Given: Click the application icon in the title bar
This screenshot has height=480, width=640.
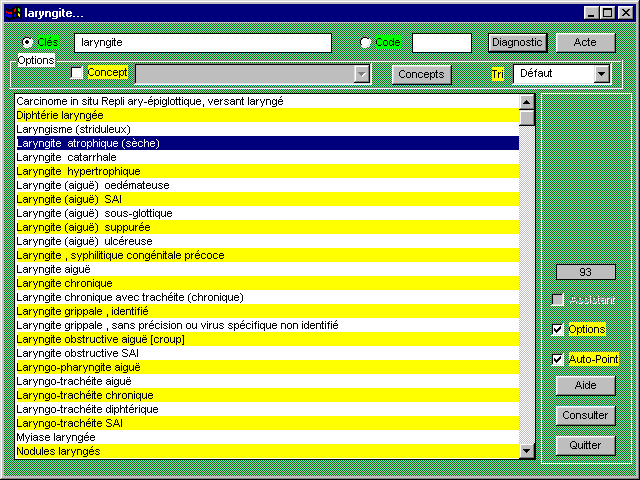Looking at the screenshot, I should pyautogui.click(x=13, y=13).
